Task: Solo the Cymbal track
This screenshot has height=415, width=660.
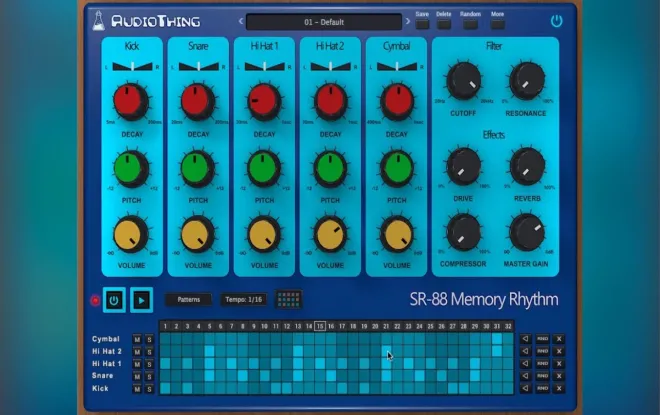Action: 149,339
